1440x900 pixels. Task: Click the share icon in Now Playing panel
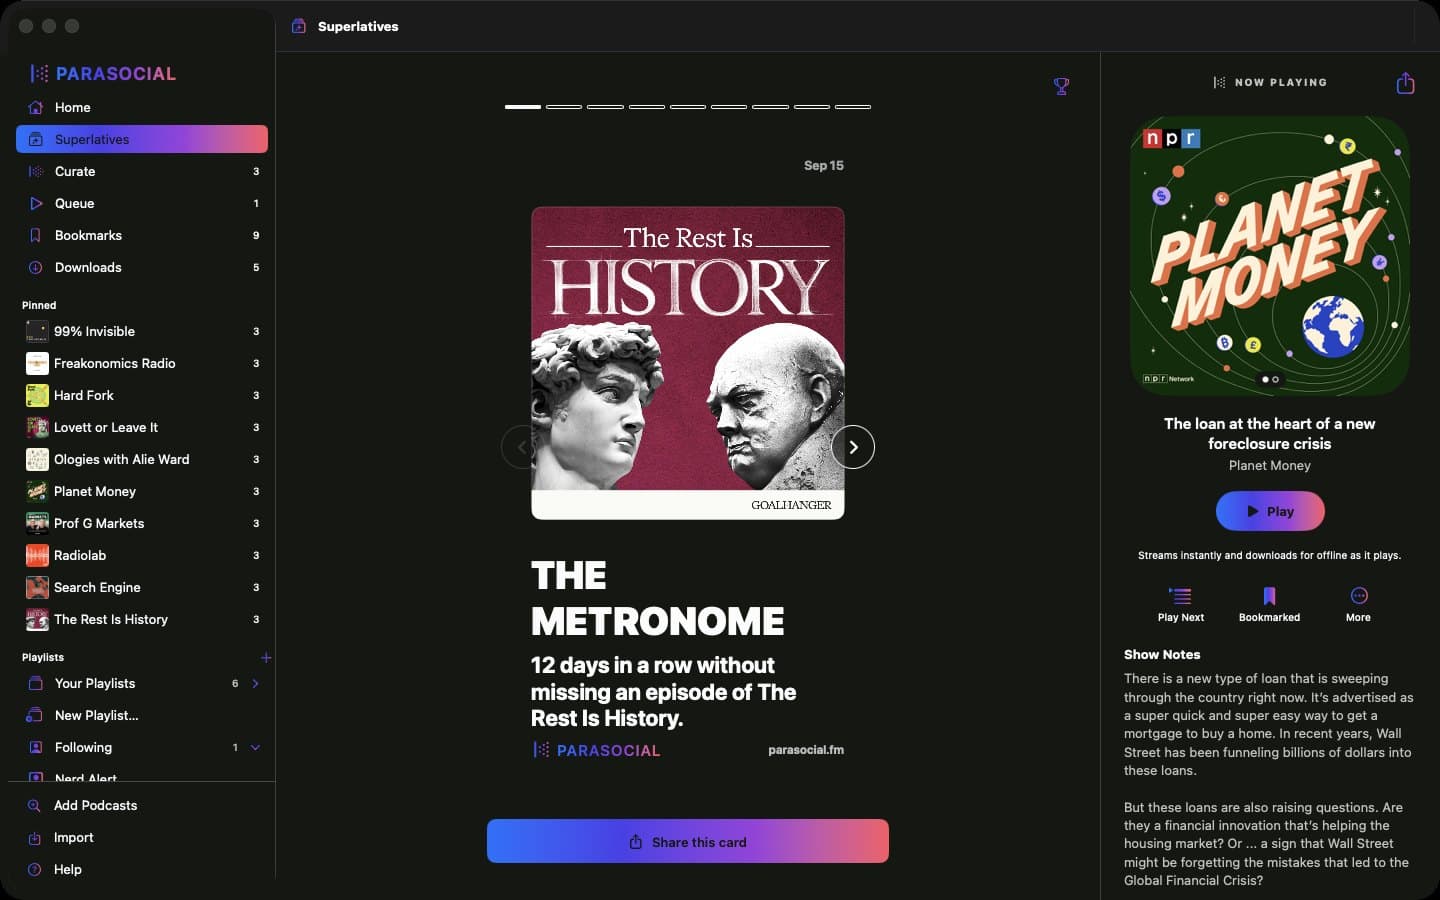point(1405,83)
